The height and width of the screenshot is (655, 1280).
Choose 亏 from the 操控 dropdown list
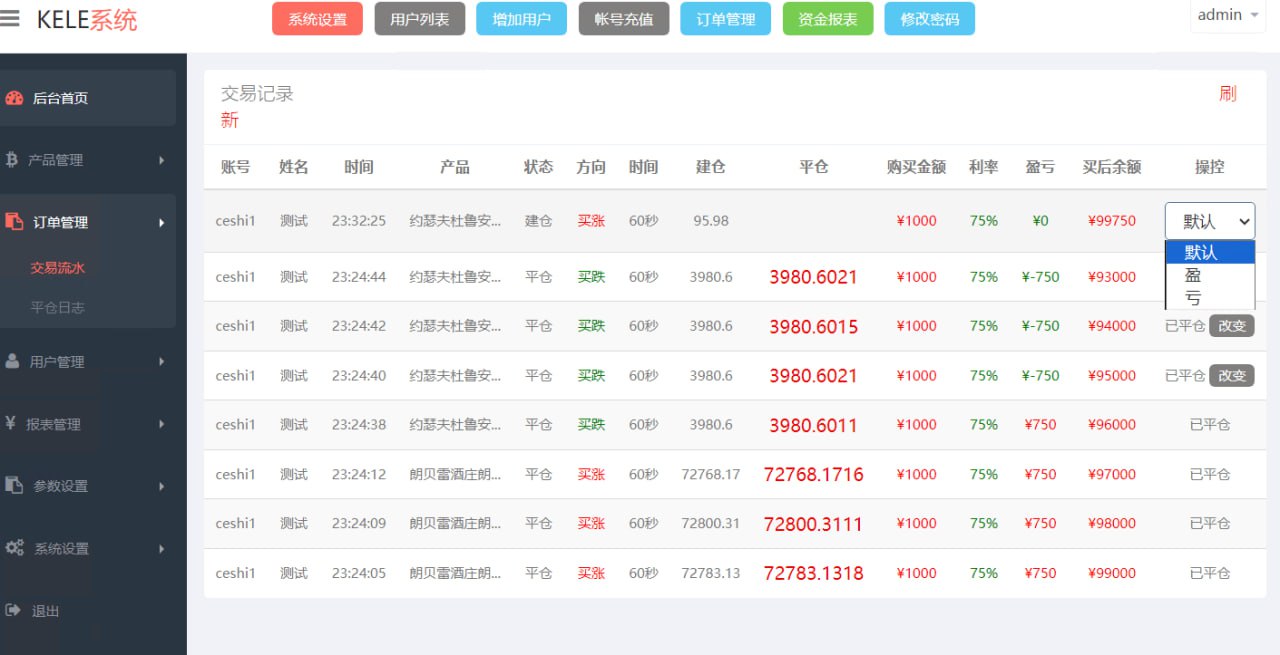(1193, 298)
